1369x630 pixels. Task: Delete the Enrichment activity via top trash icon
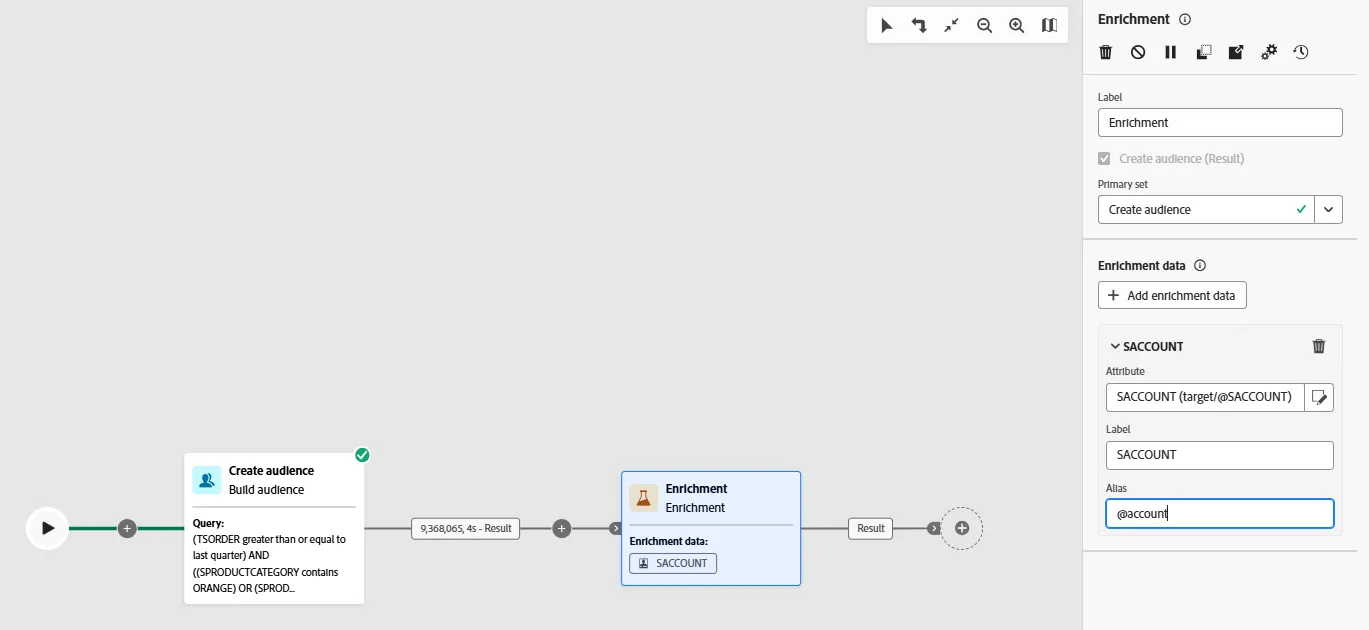tap(1106, 52)
